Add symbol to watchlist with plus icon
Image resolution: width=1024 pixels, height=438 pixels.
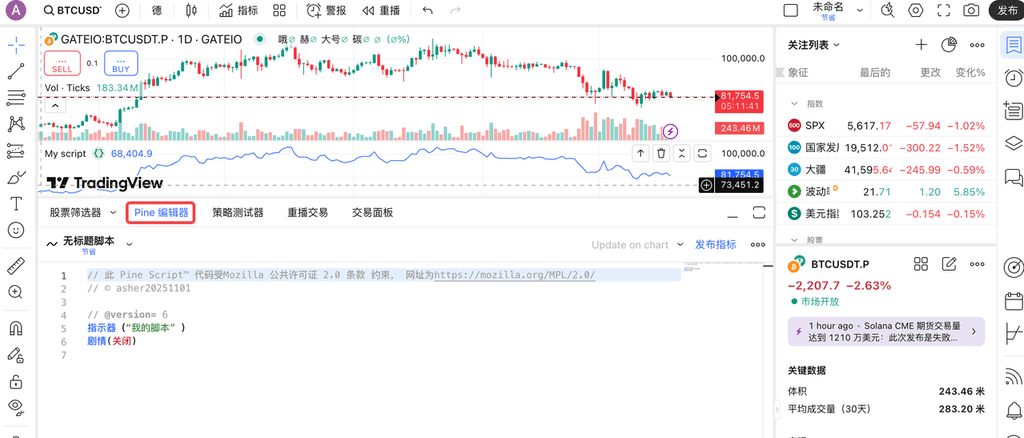point(921,45)
